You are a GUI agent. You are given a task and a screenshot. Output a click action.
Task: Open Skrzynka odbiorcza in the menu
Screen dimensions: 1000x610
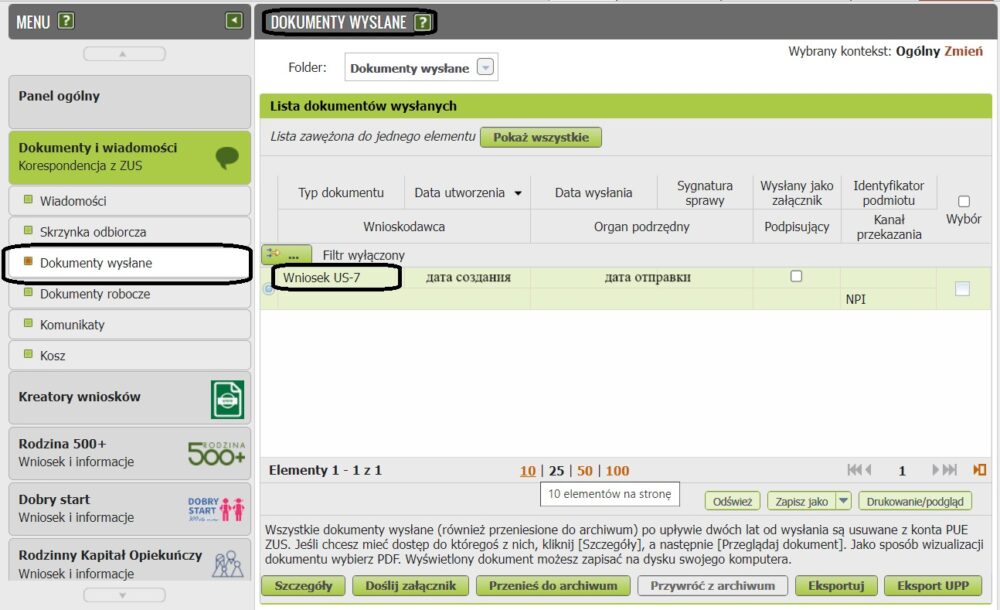[x=93, y=232]
